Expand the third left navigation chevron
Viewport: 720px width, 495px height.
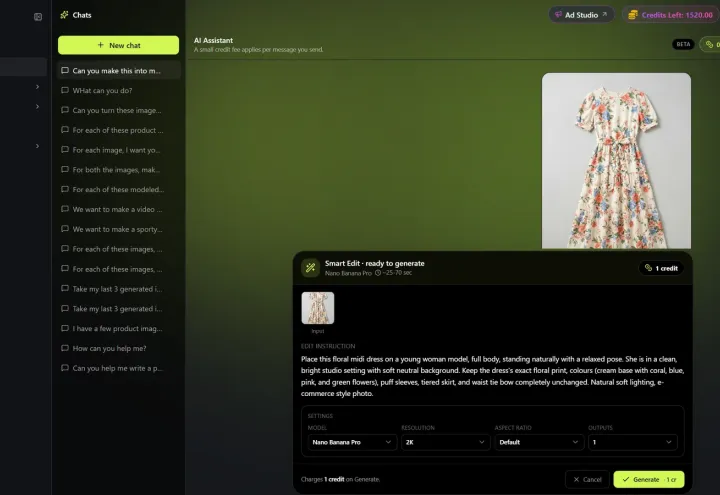(x=37, y=146)
